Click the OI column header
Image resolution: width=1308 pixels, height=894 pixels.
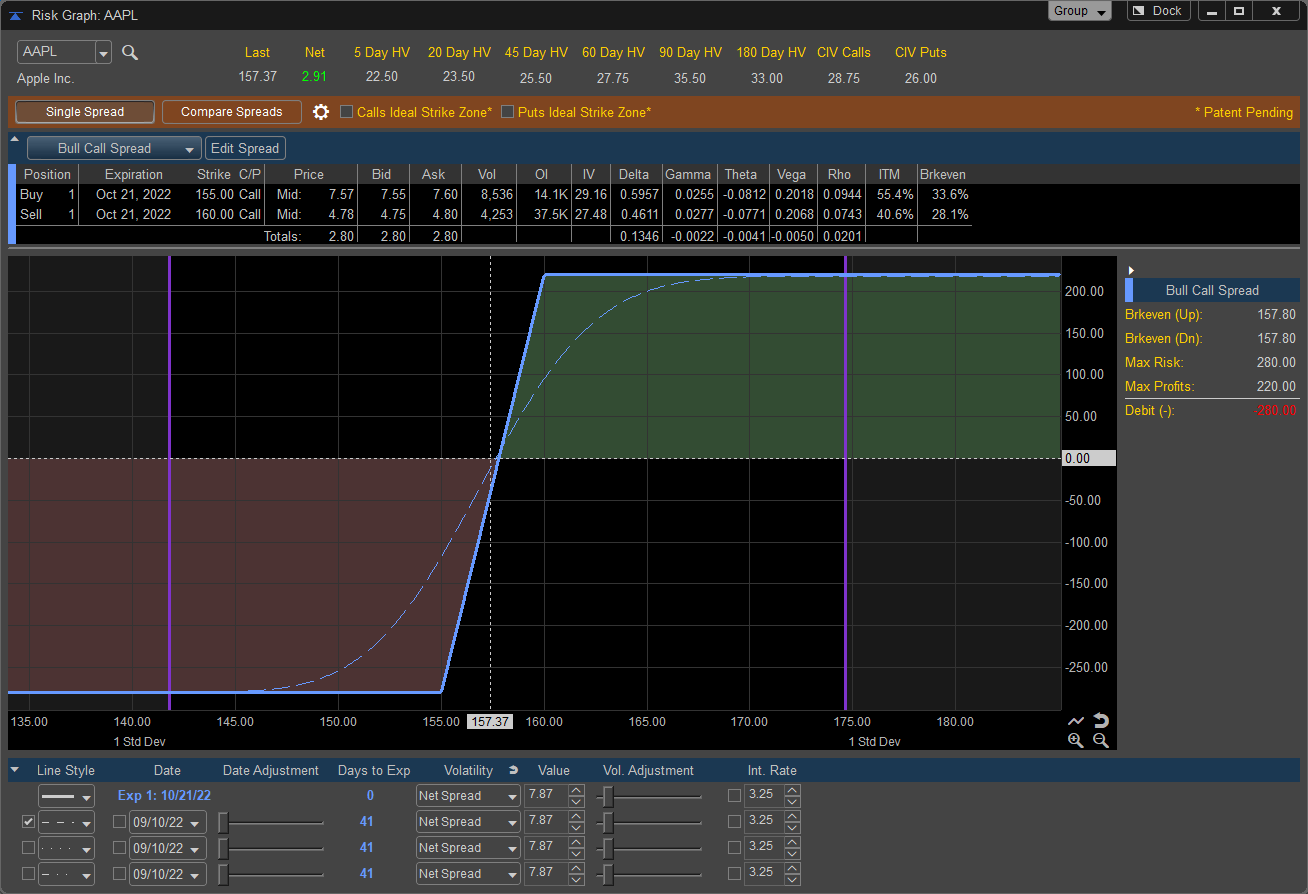tap(542, 174)
